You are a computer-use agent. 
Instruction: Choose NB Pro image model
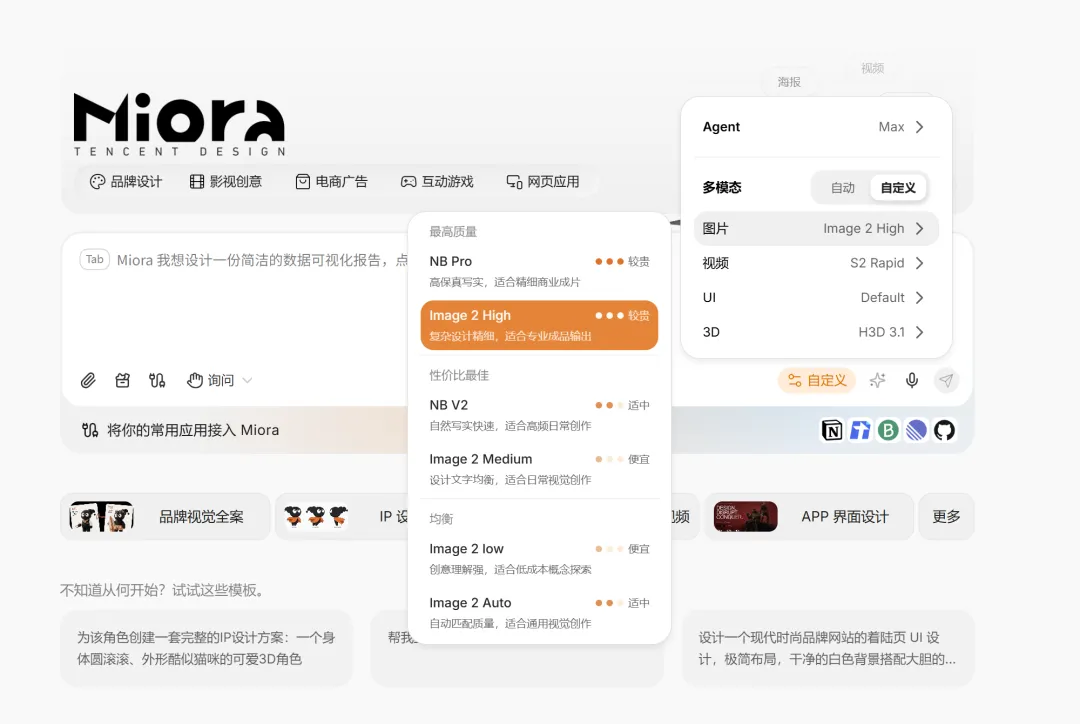point(539,271)
